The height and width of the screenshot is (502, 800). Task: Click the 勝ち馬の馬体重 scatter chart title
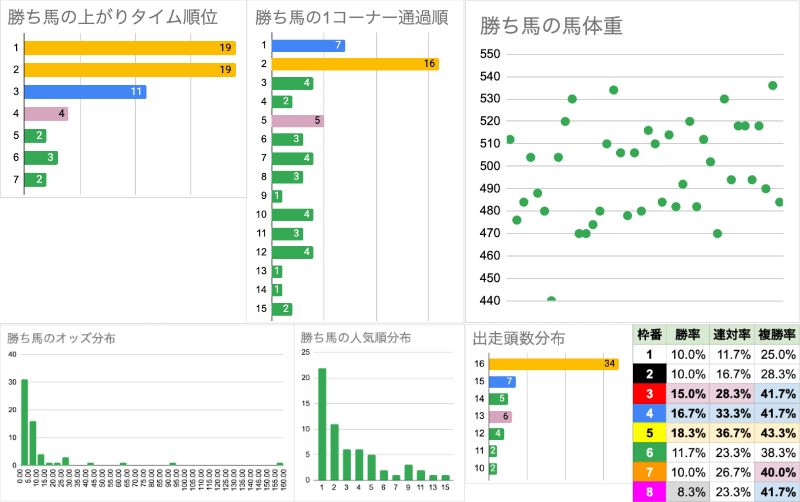tap(552, 26)
